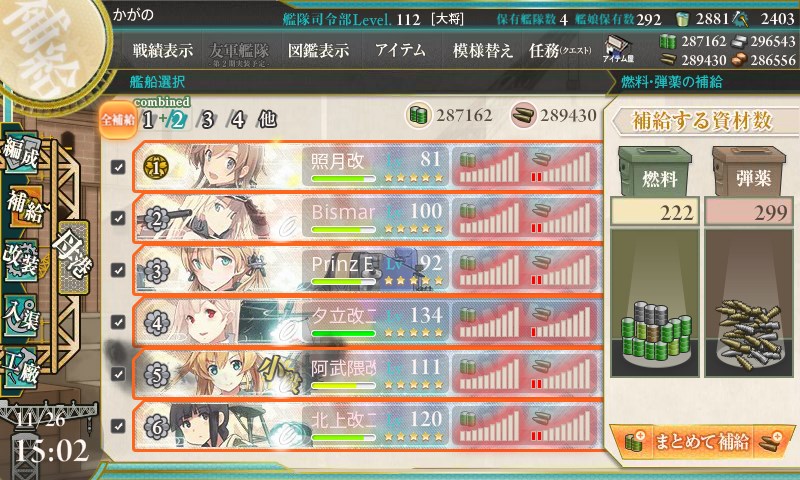The image size is (800, 480).
Task: Return to 母港 home port button
Action: (x=71, y=257)
